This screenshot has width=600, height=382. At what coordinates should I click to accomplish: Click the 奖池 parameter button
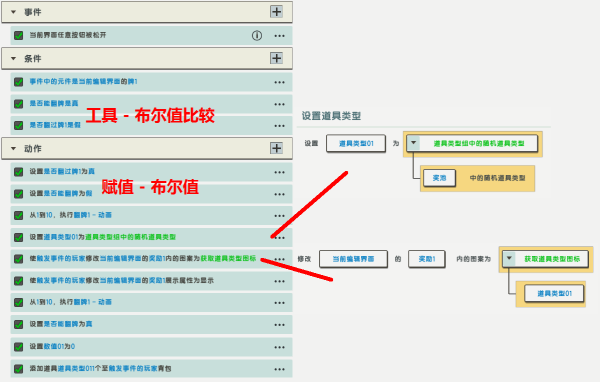pyautogui.click(x=439, y=178)
